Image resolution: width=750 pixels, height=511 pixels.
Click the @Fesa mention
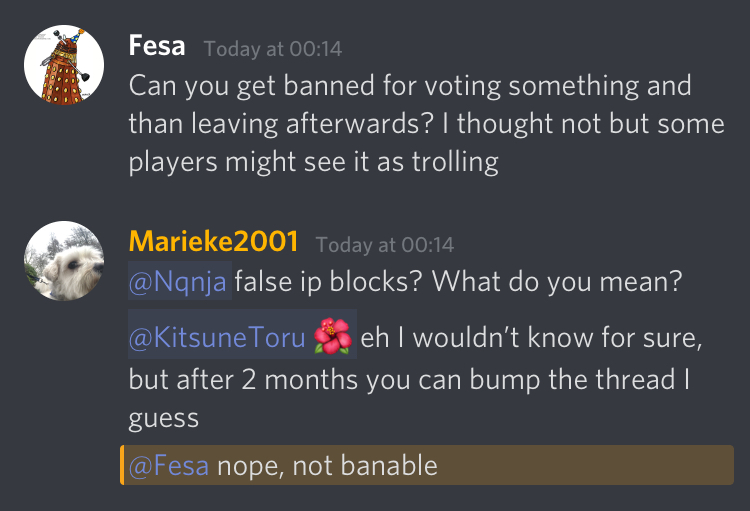169,466
